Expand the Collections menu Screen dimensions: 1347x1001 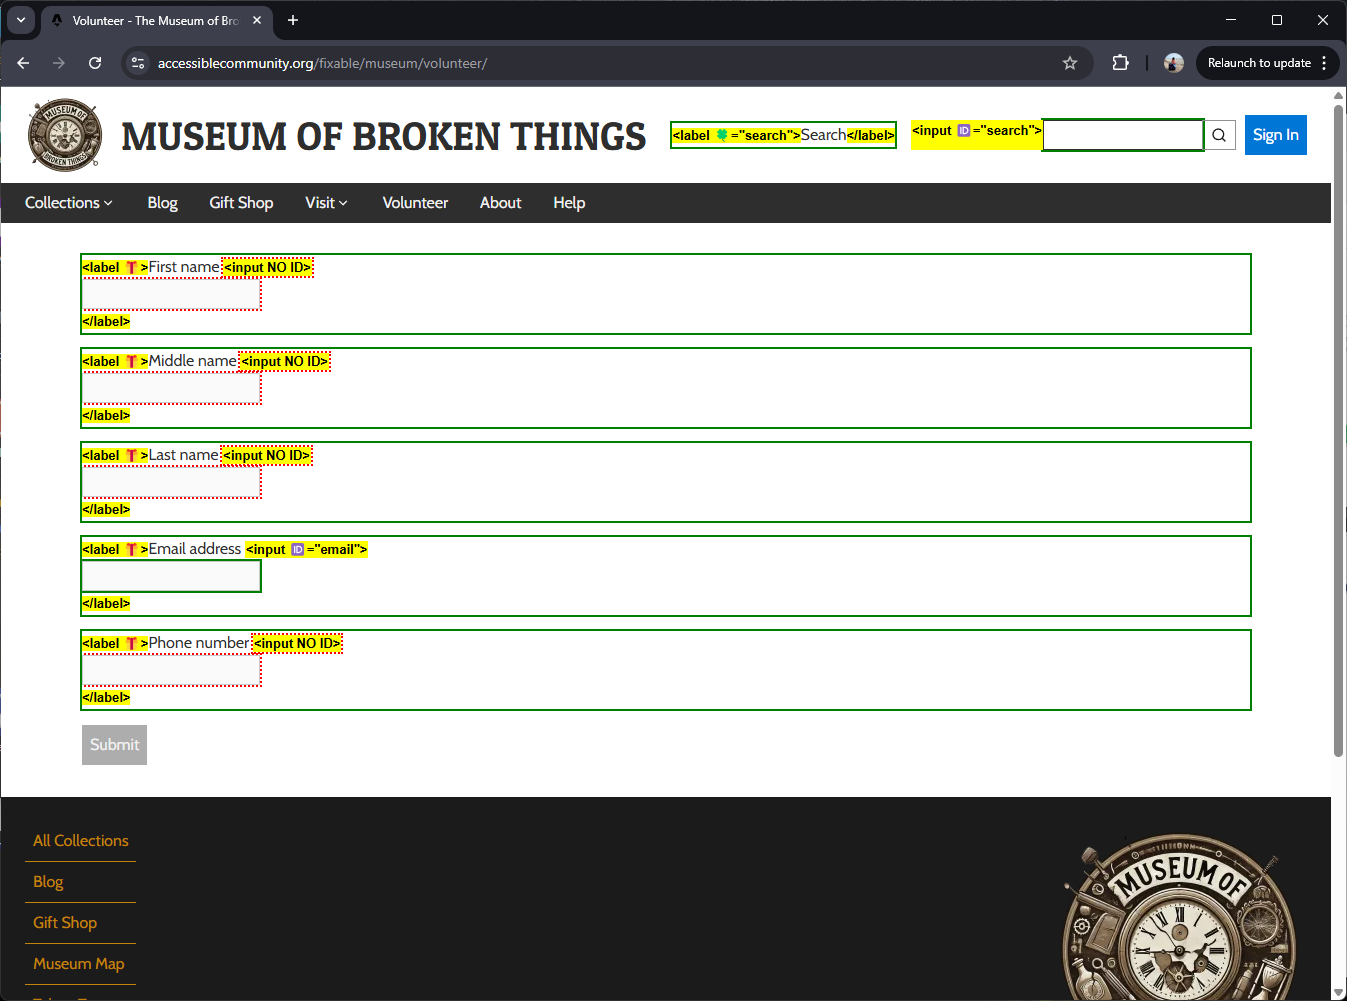tap(68, 203)
